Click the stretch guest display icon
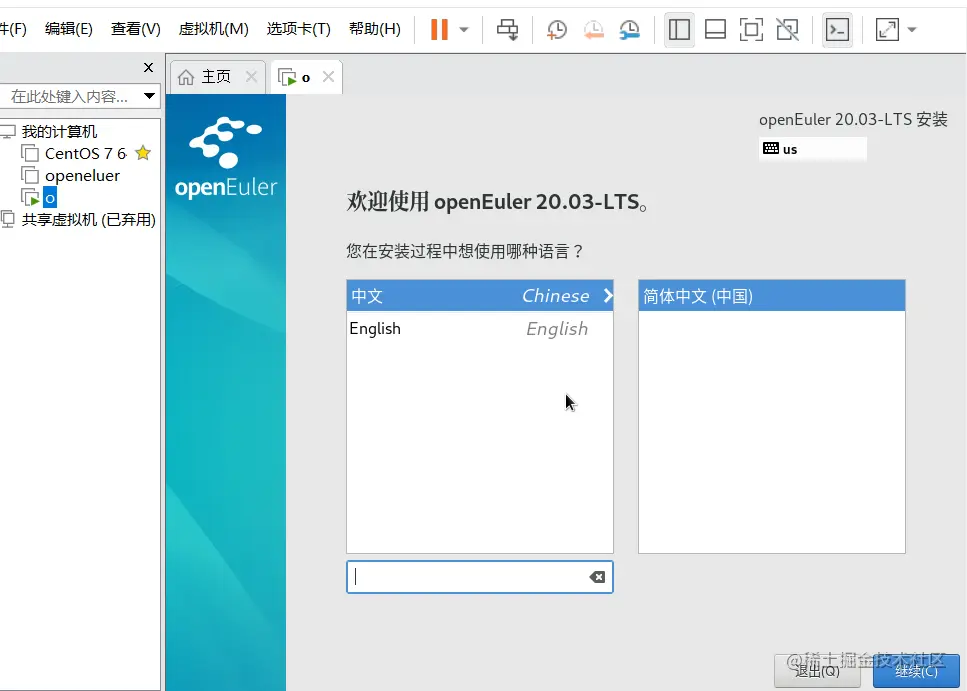The image size is (967, 691). coord(887,29)
